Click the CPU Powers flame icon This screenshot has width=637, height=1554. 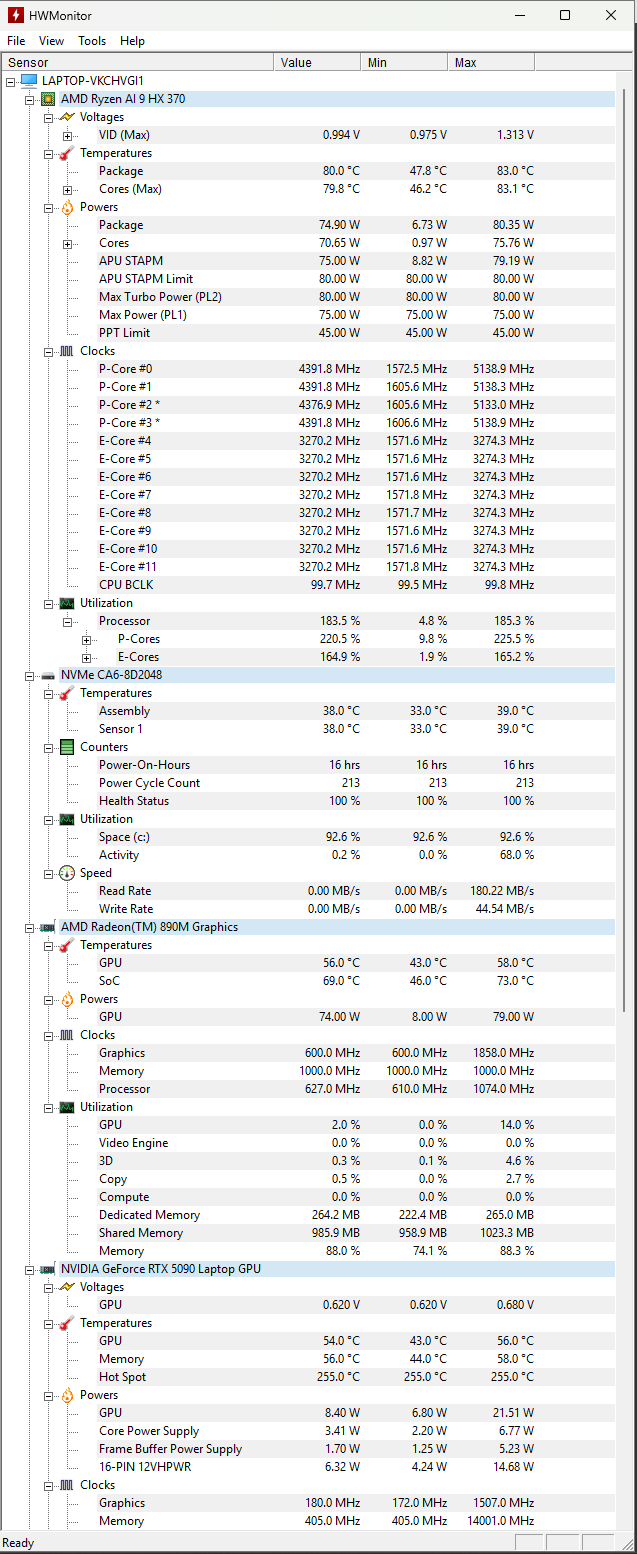point(67,207)
